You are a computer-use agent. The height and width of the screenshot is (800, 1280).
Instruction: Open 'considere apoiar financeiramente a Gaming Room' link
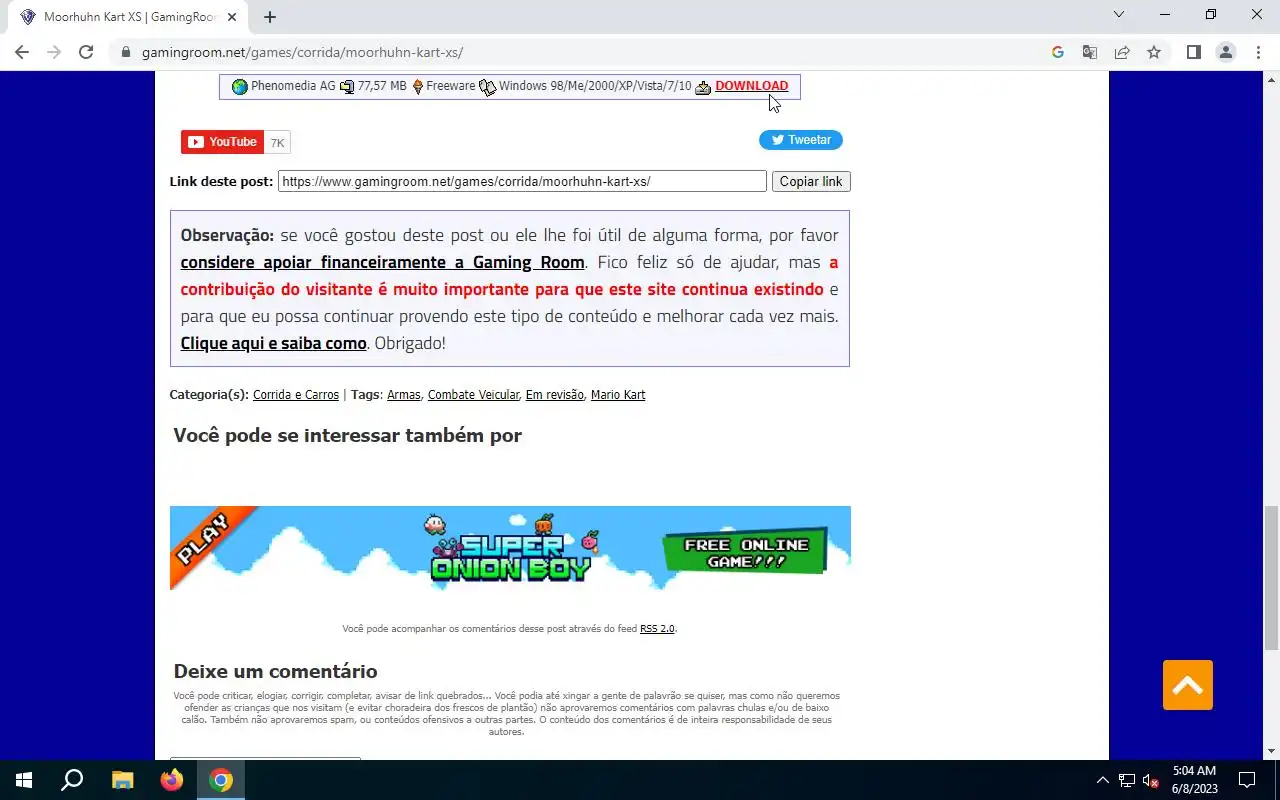[382, 262]
